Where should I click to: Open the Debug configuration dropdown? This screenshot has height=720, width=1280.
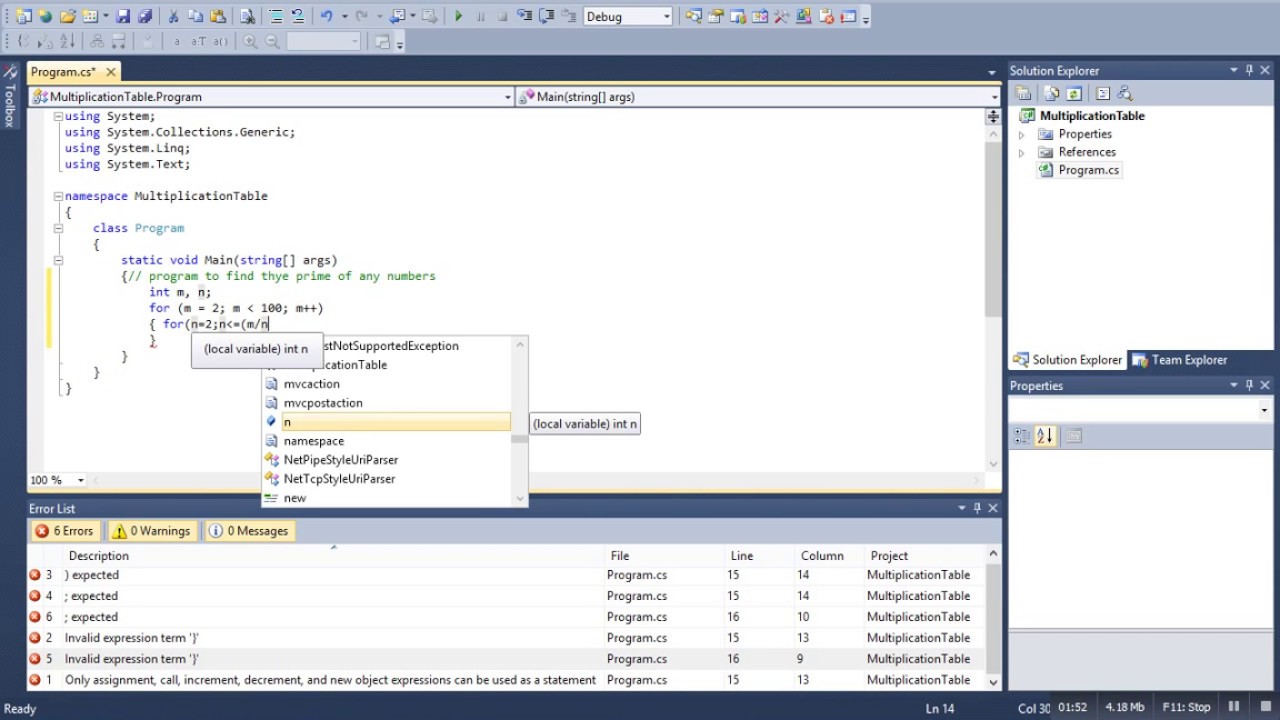628,16
